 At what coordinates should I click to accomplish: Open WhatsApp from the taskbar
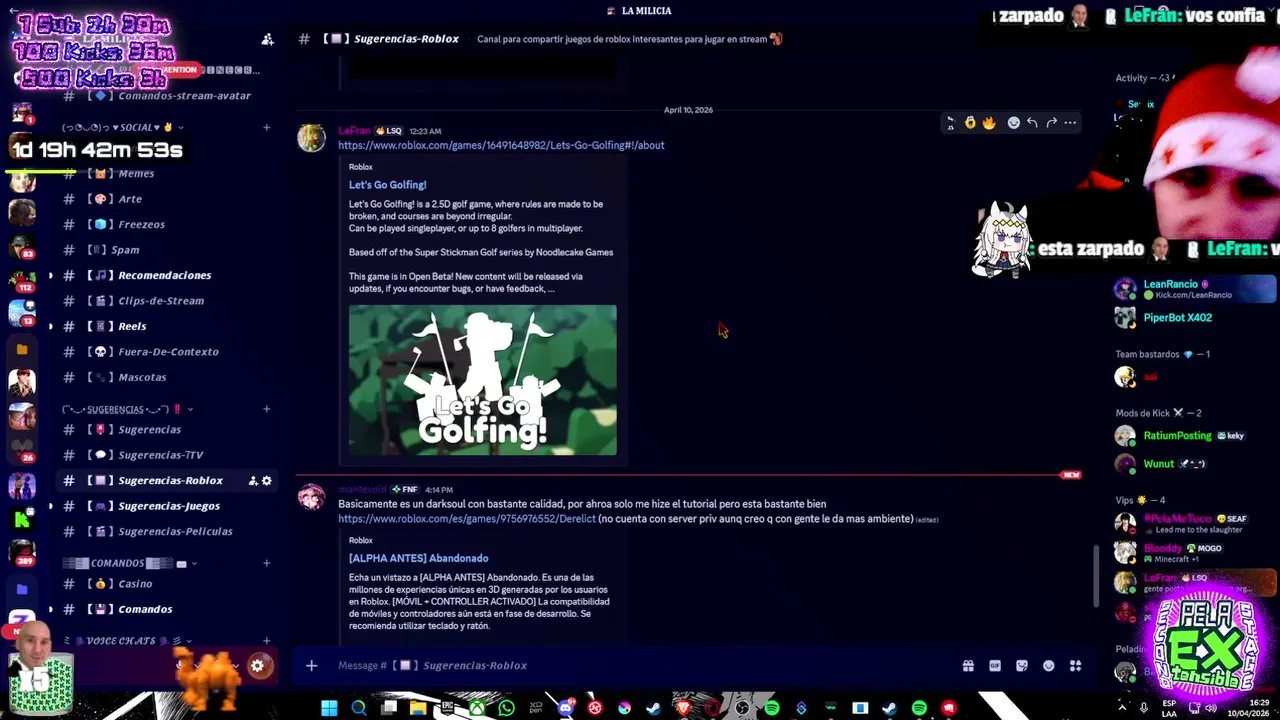coord(507,709)
